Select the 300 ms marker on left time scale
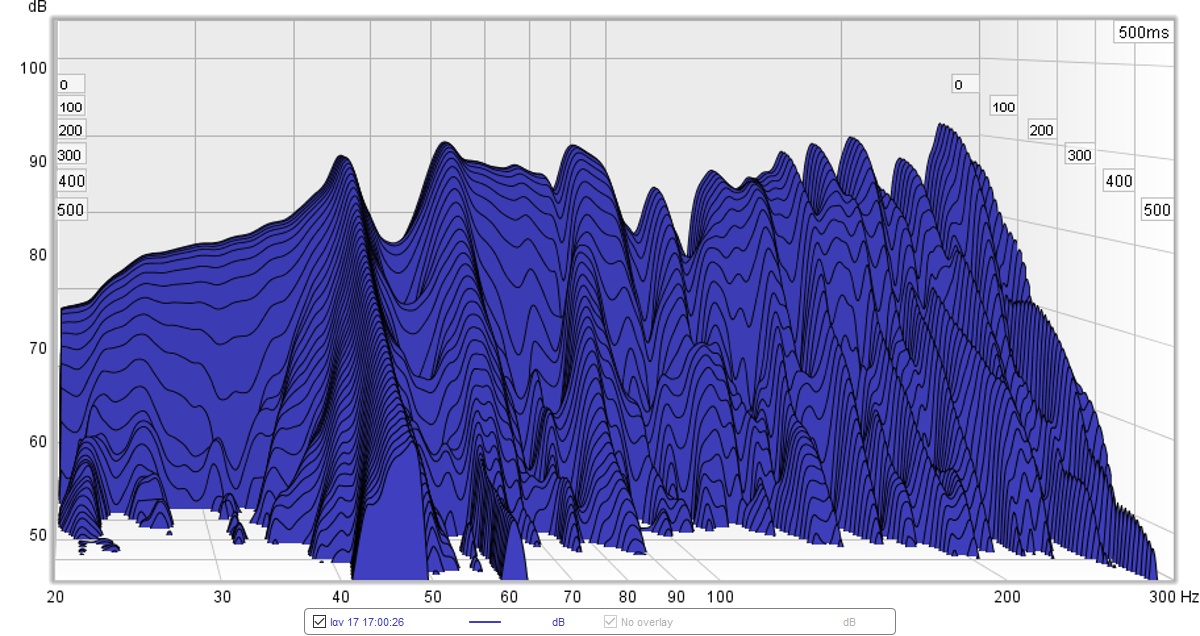The image size is (1200, 636). 71,155
